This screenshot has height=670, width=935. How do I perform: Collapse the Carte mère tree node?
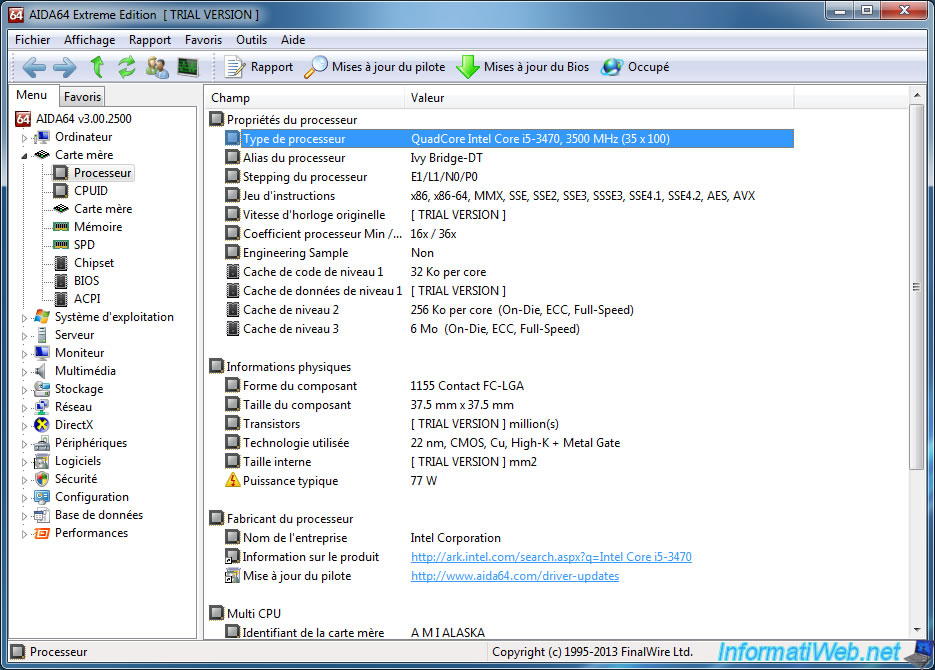[x=24, y=156]
